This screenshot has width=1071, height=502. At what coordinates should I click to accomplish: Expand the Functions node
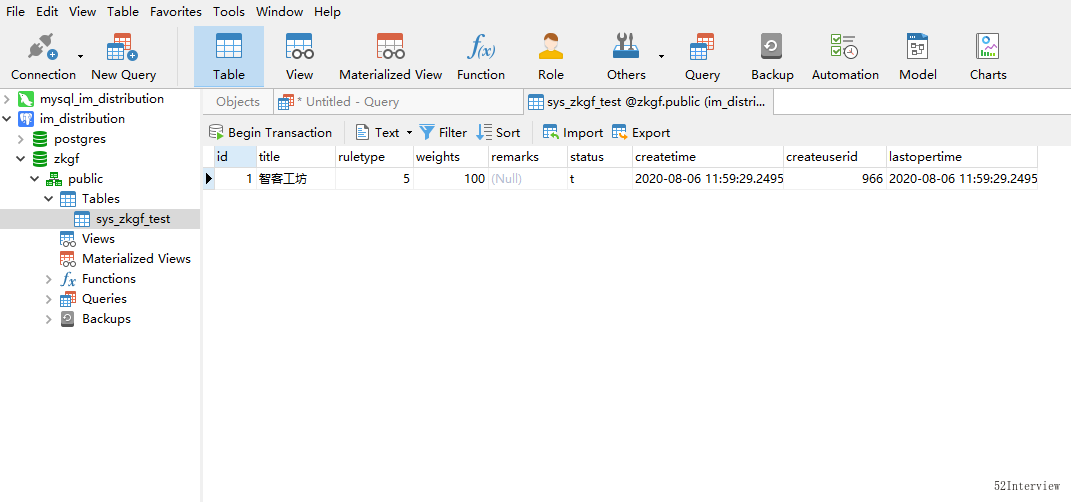48,279
